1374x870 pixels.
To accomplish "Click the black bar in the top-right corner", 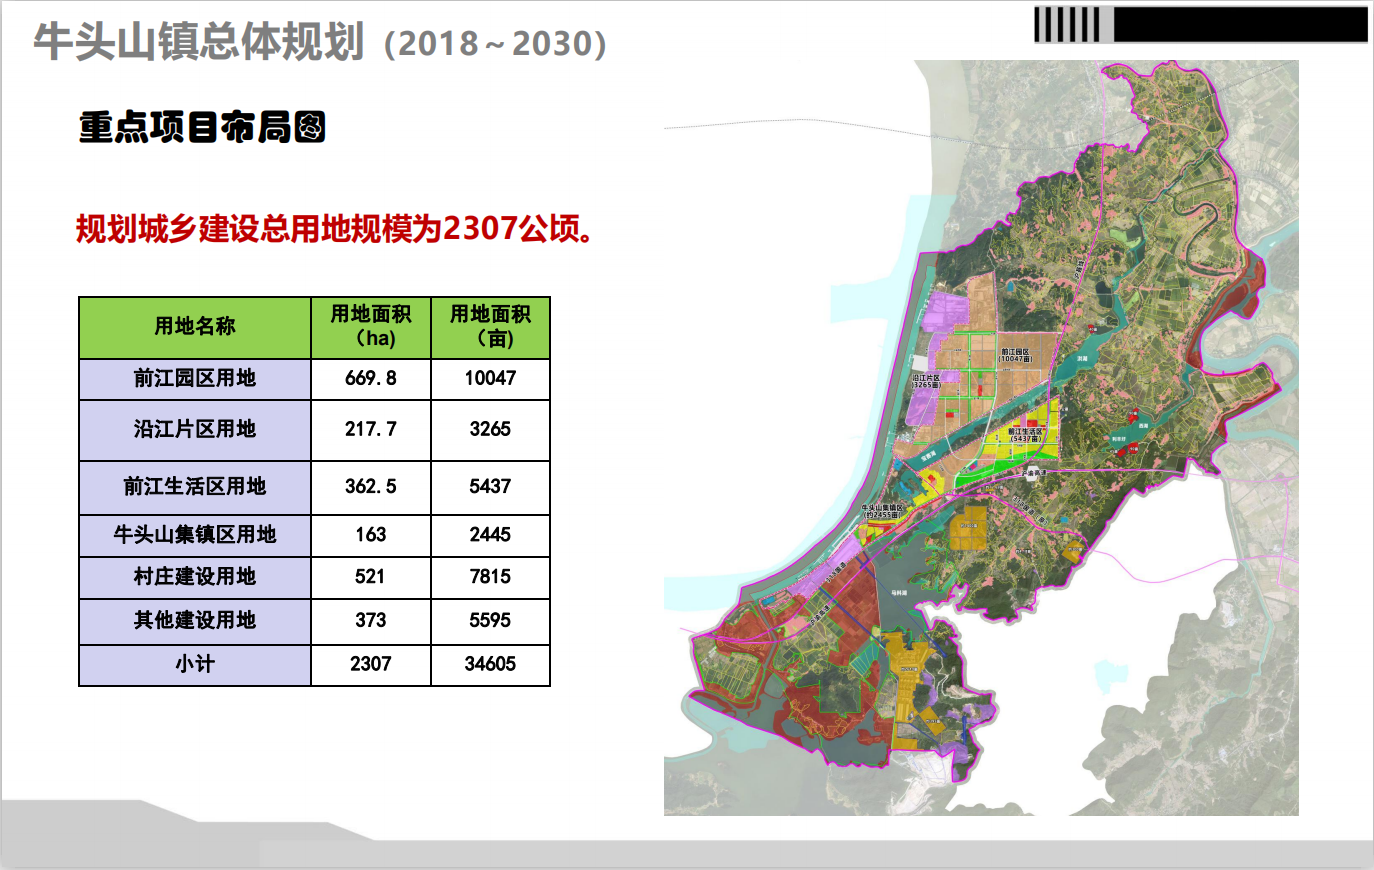I will pyautogui.click(x=1240, y=24).
